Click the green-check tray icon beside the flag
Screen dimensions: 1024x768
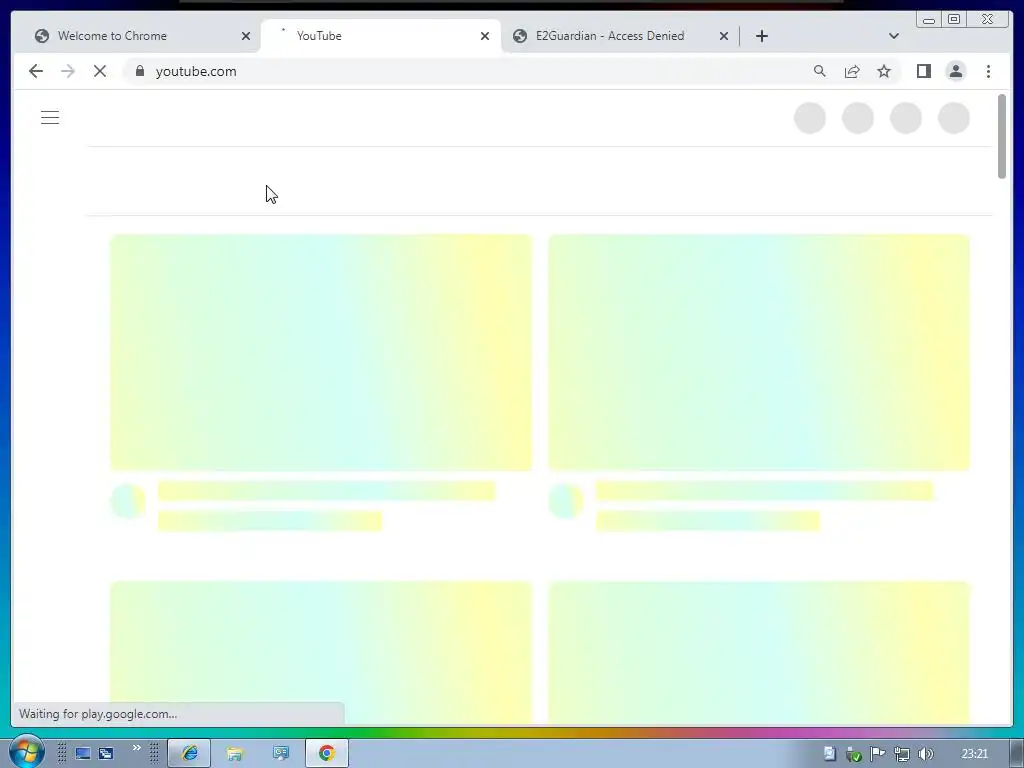(854, 754)
